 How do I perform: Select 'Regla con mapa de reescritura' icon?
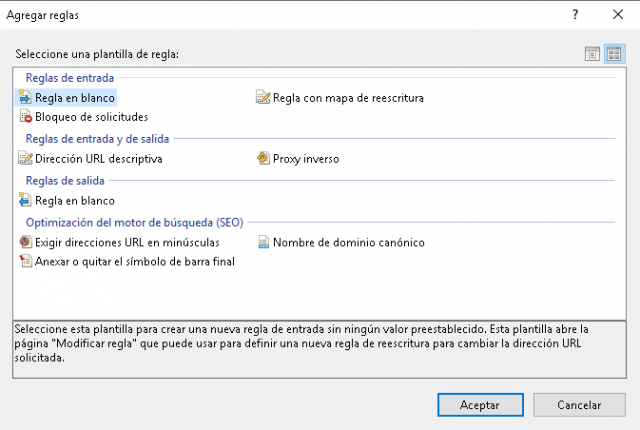pos(263,98)
